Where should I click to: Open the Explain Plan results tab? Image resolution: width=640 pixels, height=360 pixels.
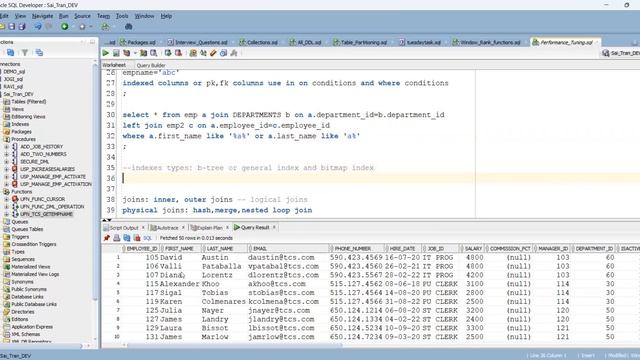207,228
